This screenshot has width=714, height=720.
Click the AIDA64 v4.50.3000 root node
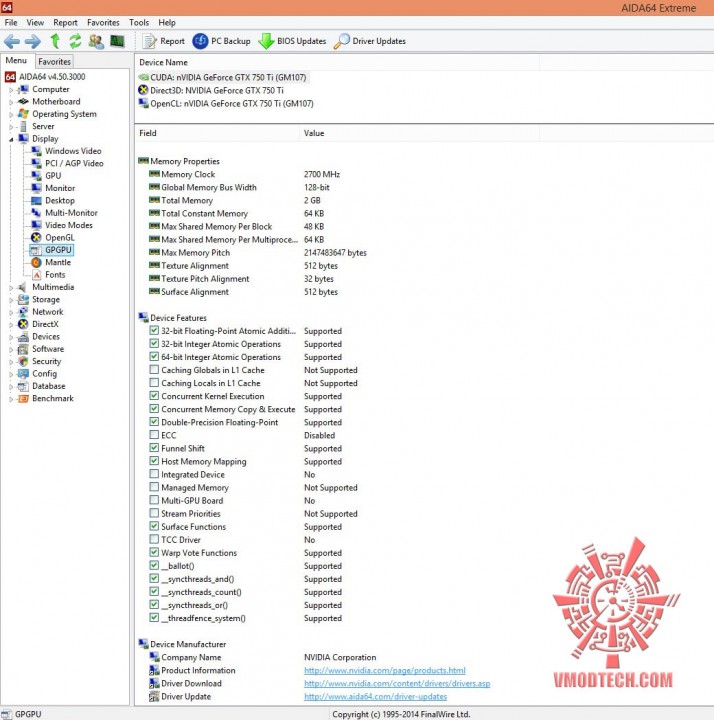[x=45, y=77]
